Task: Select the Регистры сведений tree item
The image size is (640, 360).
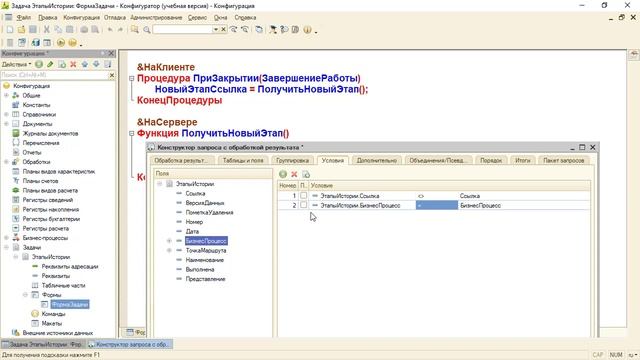Action: 48,200
